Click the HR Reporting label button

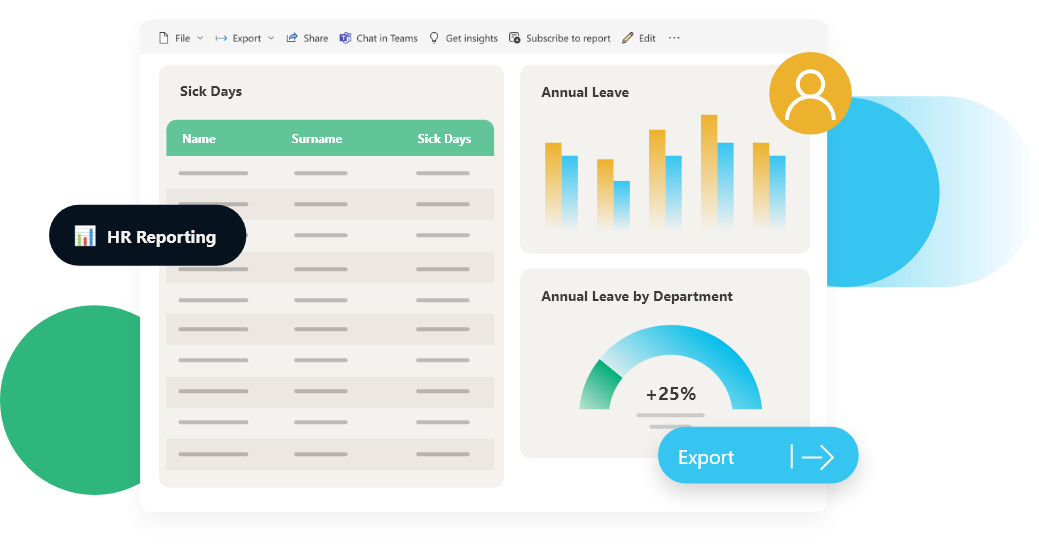point(161,237)
